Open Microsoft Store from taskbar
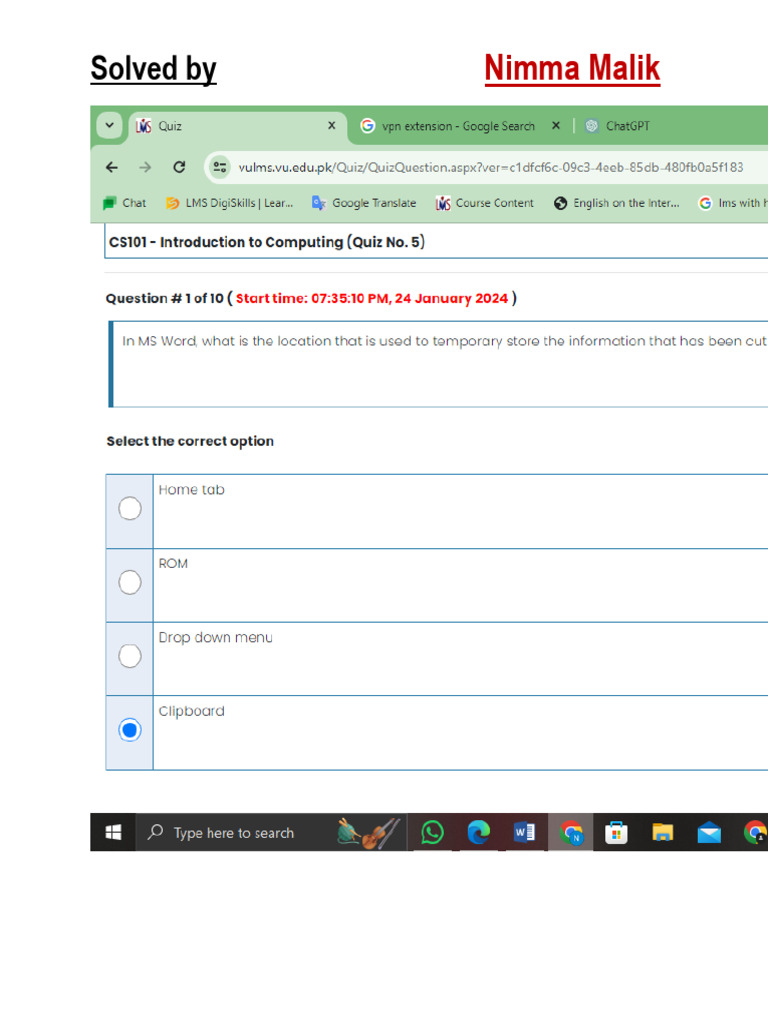 [x=616, y=833]
